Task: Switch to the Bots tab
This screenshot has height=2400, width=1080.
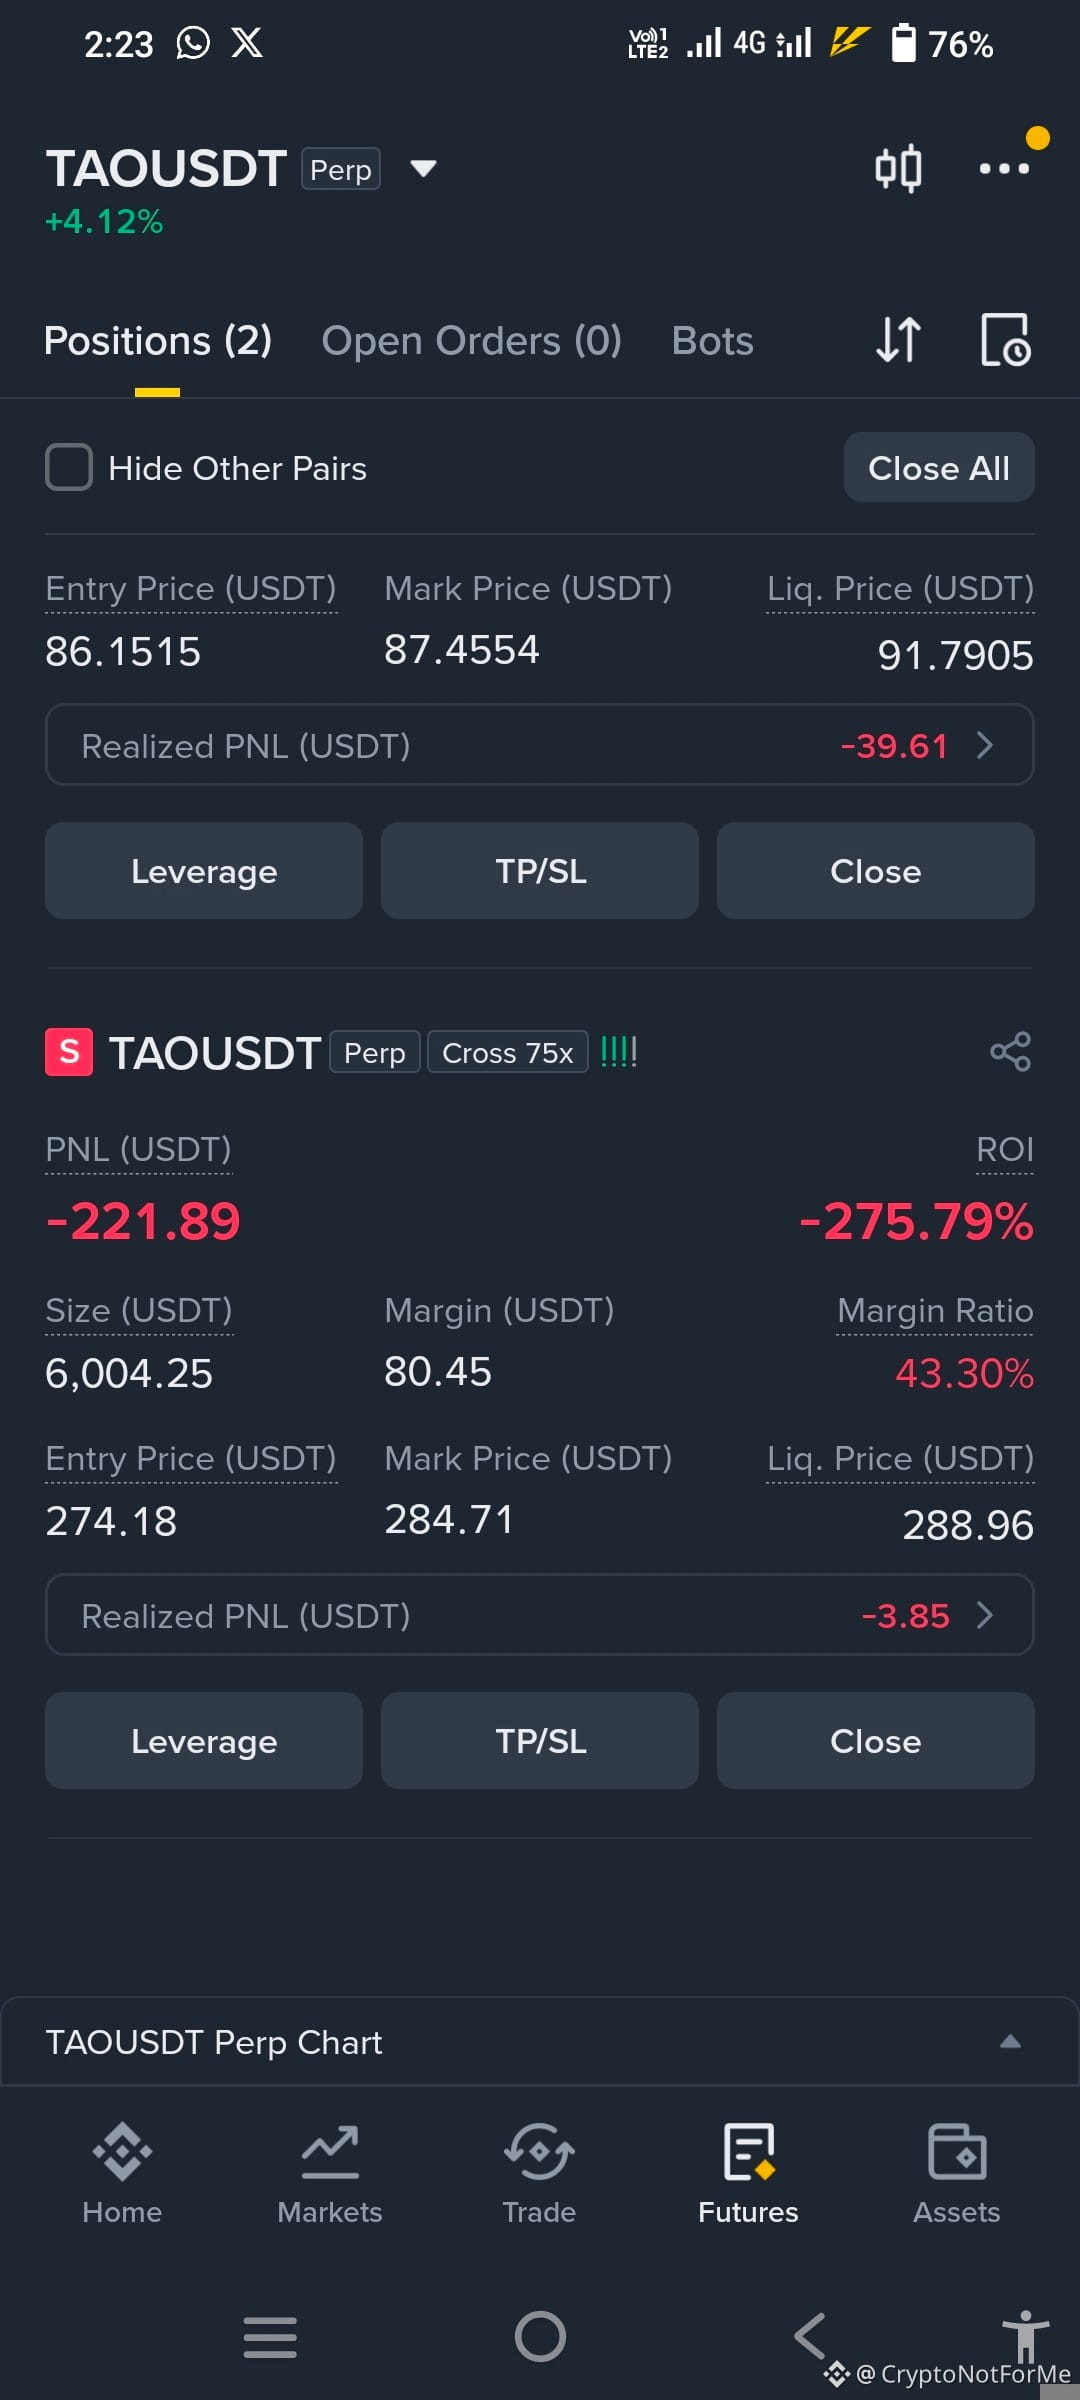Action: [x=712, y=341]
